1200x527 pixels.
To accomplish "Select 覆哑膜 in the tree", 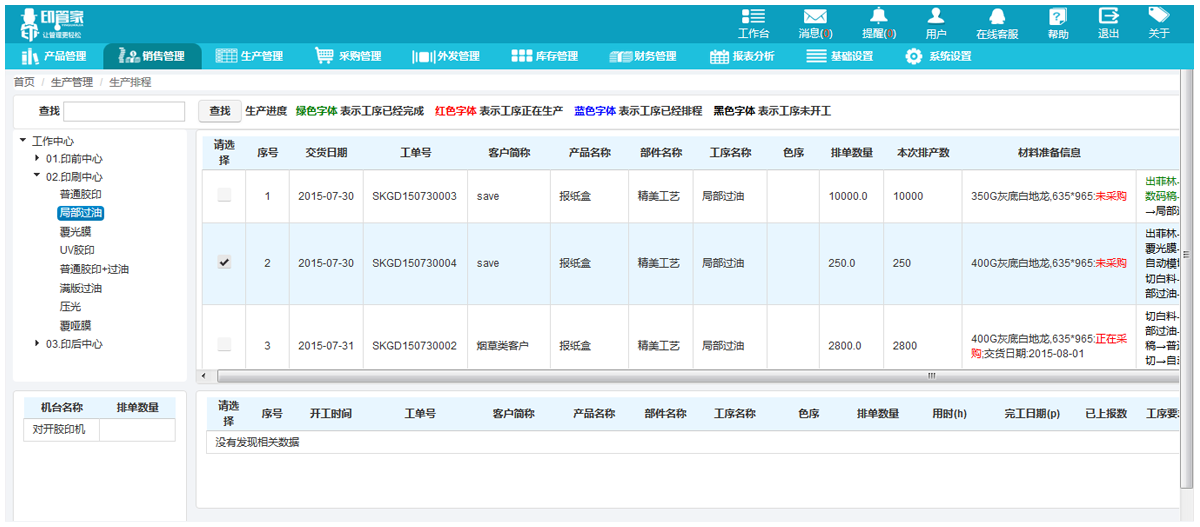I will [x=75, y=325].
